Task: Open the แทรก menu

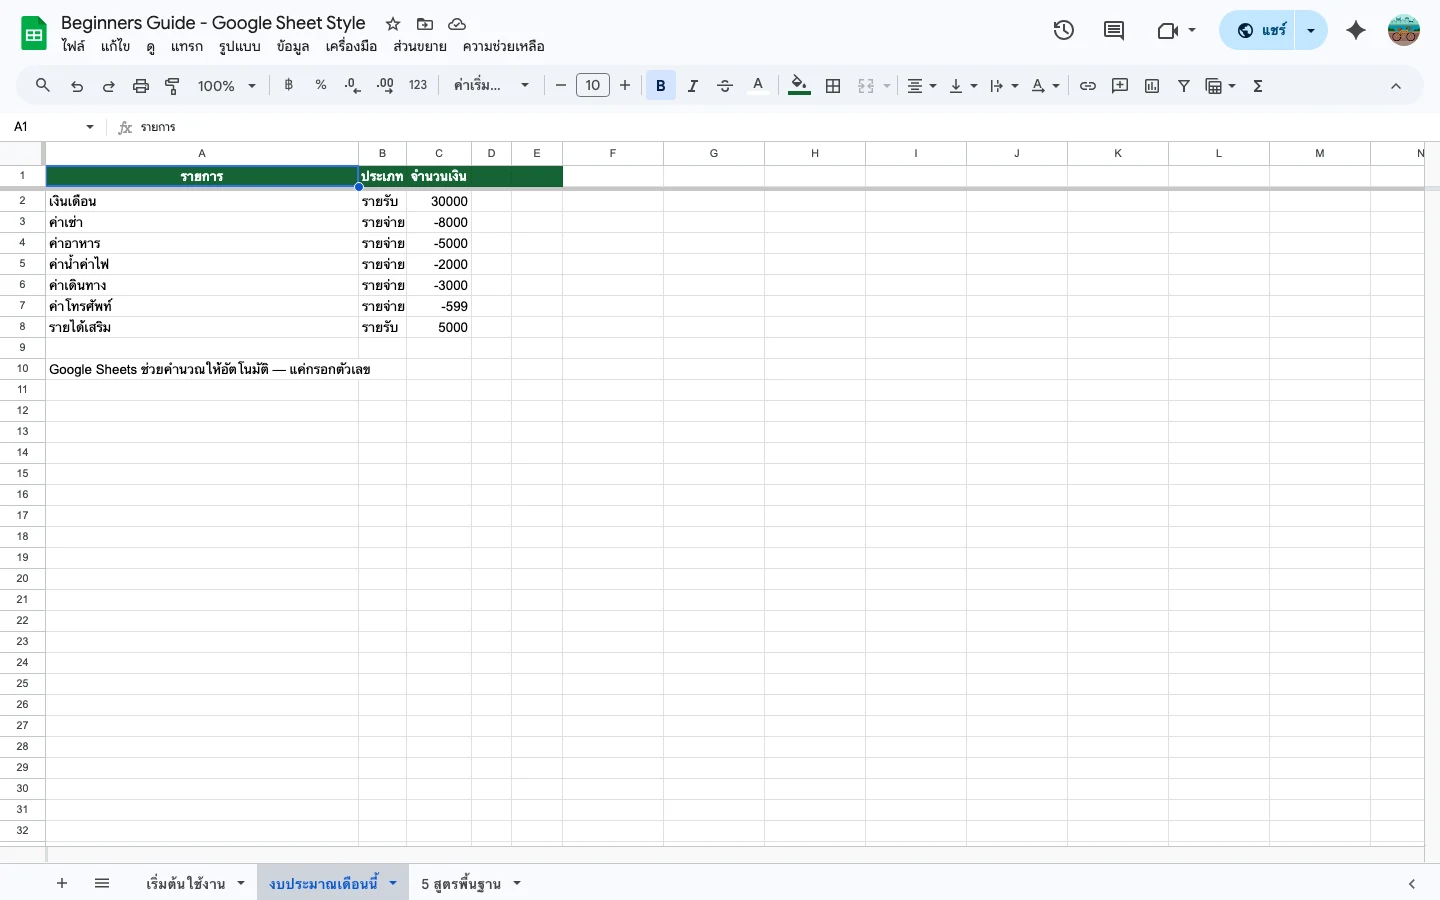Action: (187, 46)
